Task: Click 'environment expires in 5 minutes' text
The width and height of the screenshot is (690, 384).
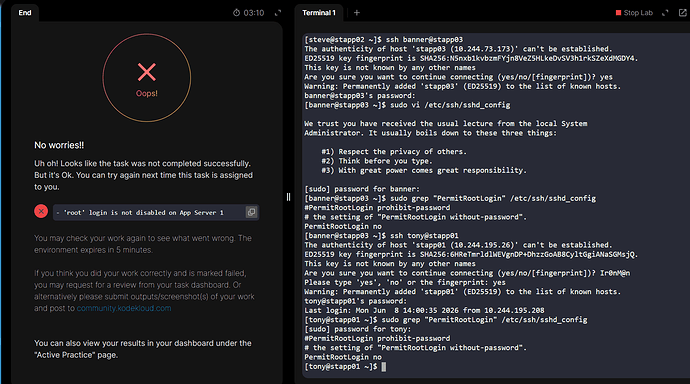Action: pyautogui.click(x=93, y=250)
